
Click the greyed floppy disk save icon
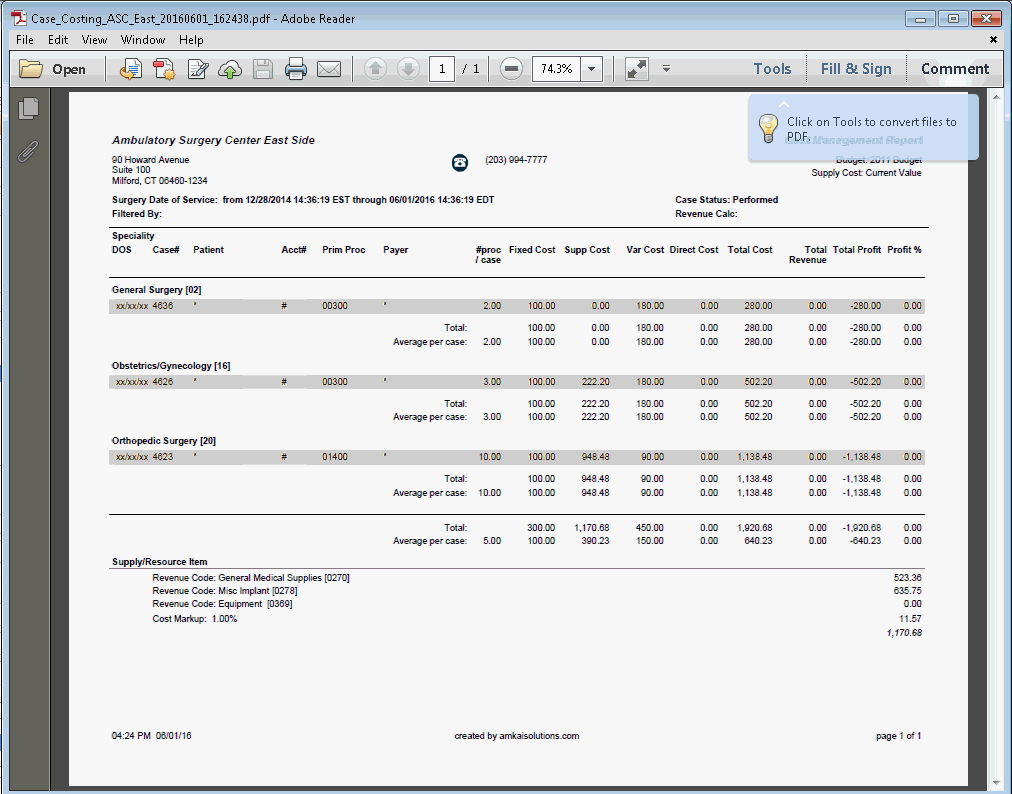[x=263, y=69]
